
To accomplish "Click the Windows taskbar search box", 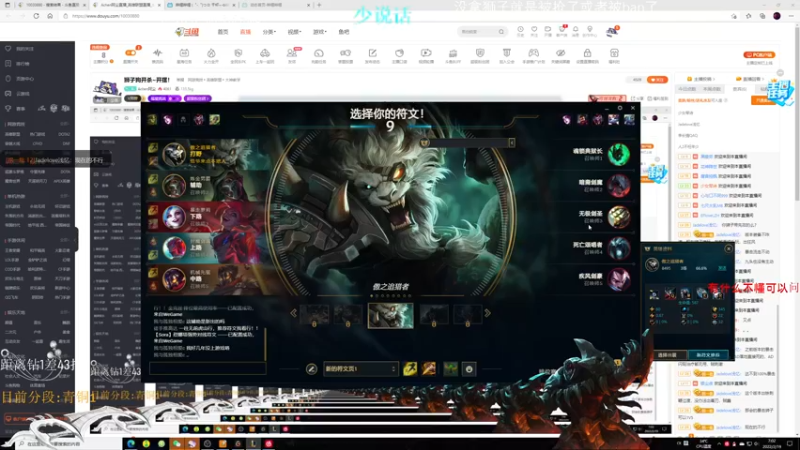I will pyautogui.click(x=69, y=444).
